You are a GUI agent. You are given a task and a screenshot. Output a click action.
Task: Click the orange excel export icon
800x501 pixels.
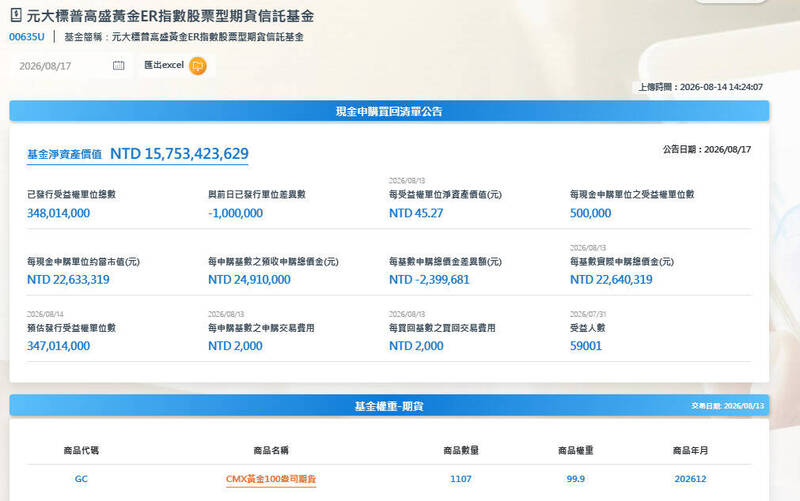(198, 66)
